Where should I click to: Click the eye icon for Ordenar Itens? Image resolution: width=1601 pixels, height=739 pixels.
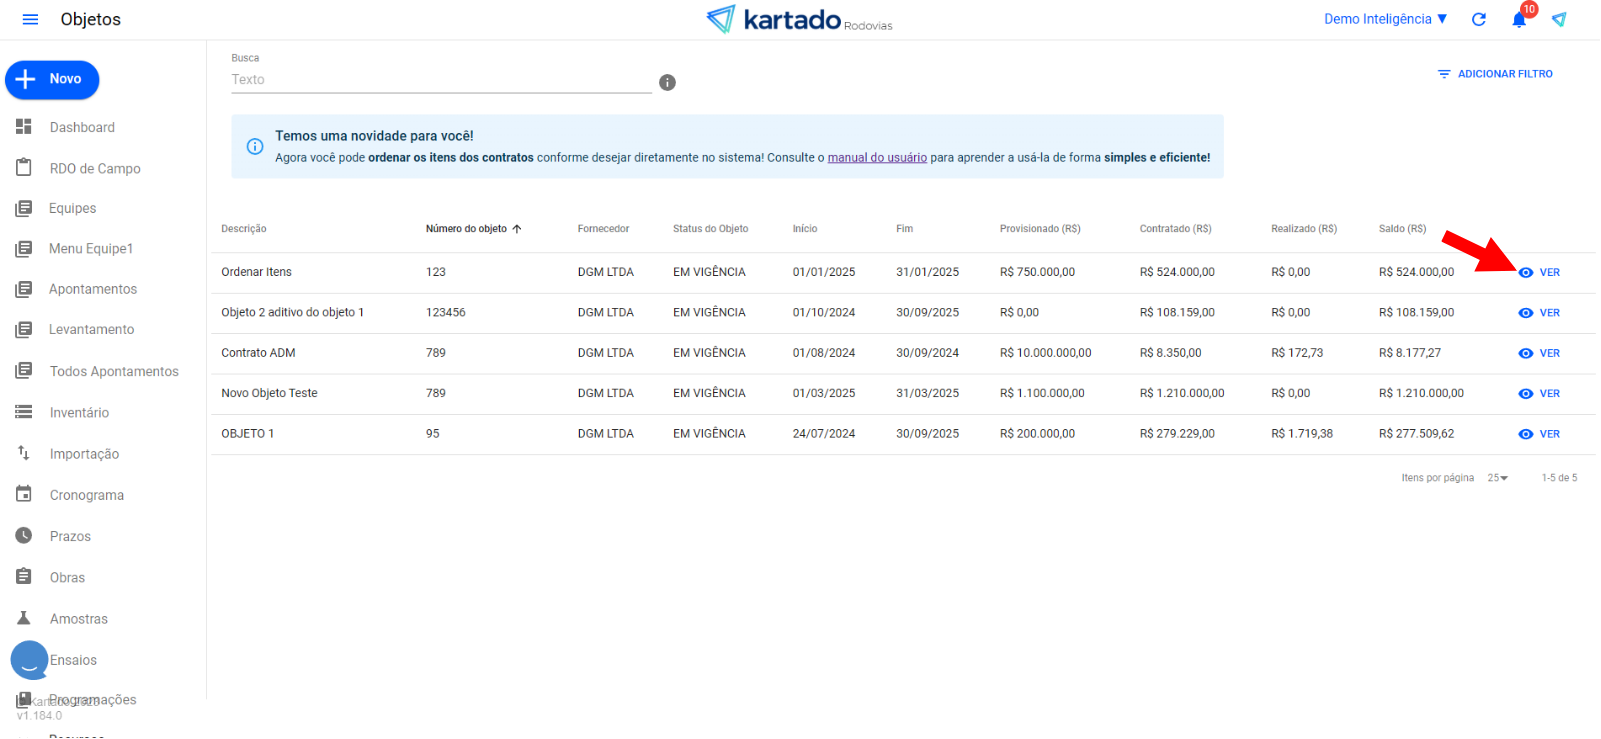tap(1526, 273)
